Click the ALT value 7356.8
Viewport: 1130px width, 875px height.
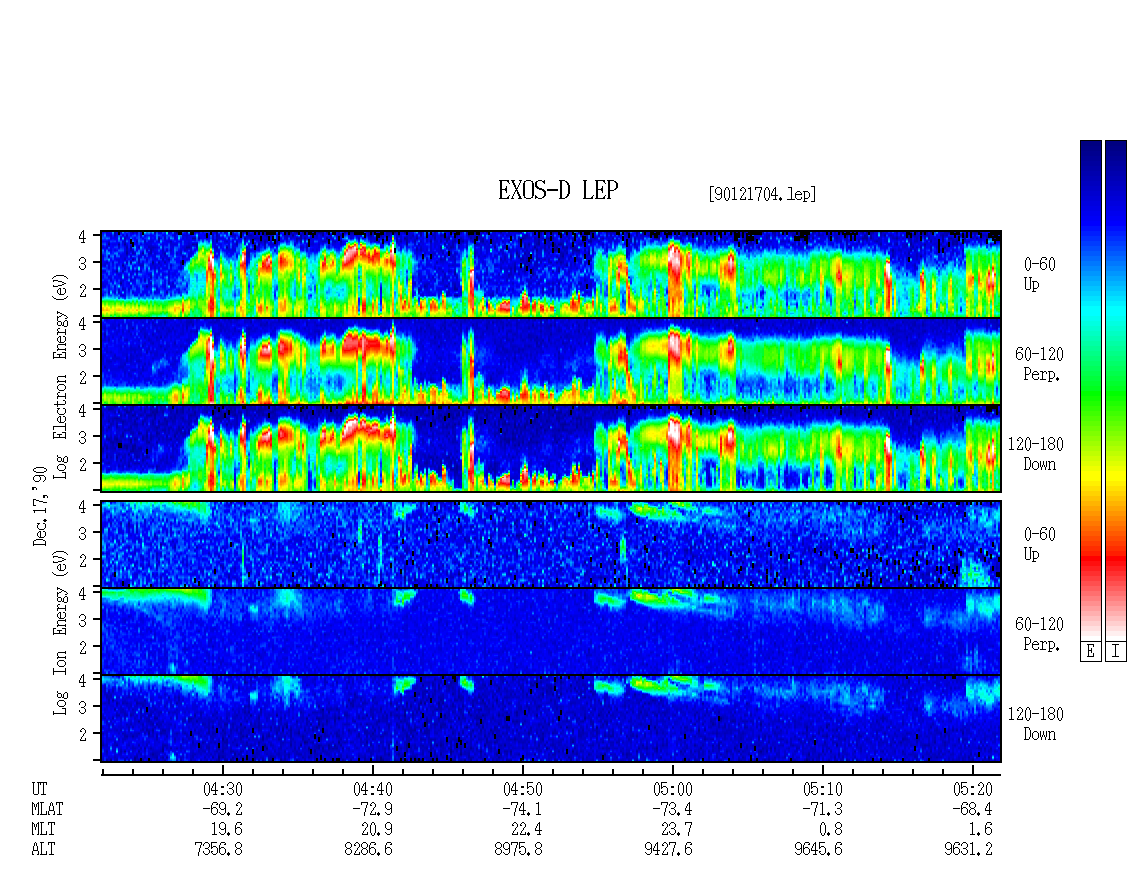[x=218, y=850]
